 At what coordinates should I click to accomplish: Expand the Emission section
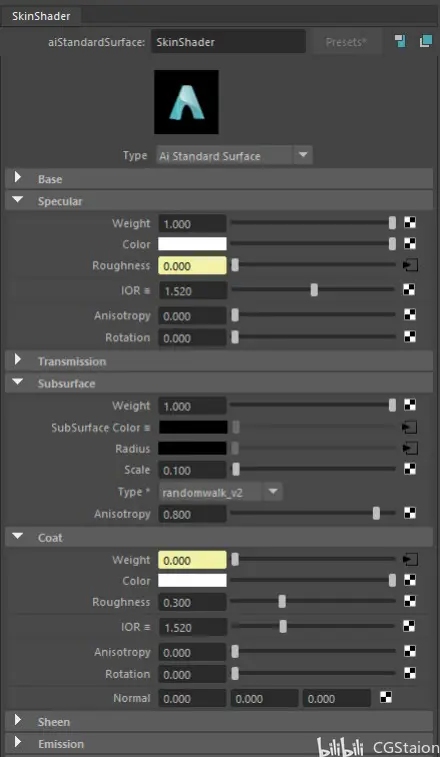click(18, 742)
